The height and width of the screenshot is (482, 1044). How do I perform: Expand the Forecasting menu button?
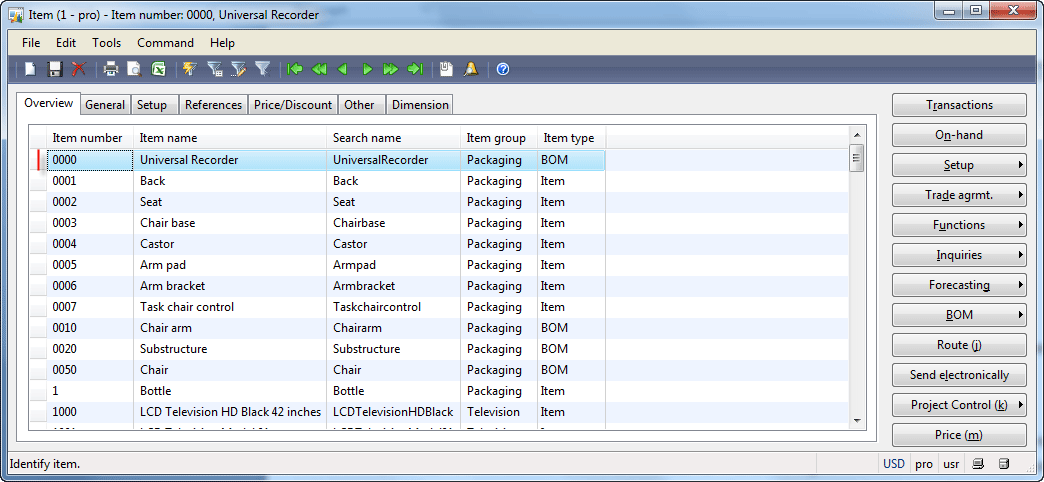coord(959,285)
